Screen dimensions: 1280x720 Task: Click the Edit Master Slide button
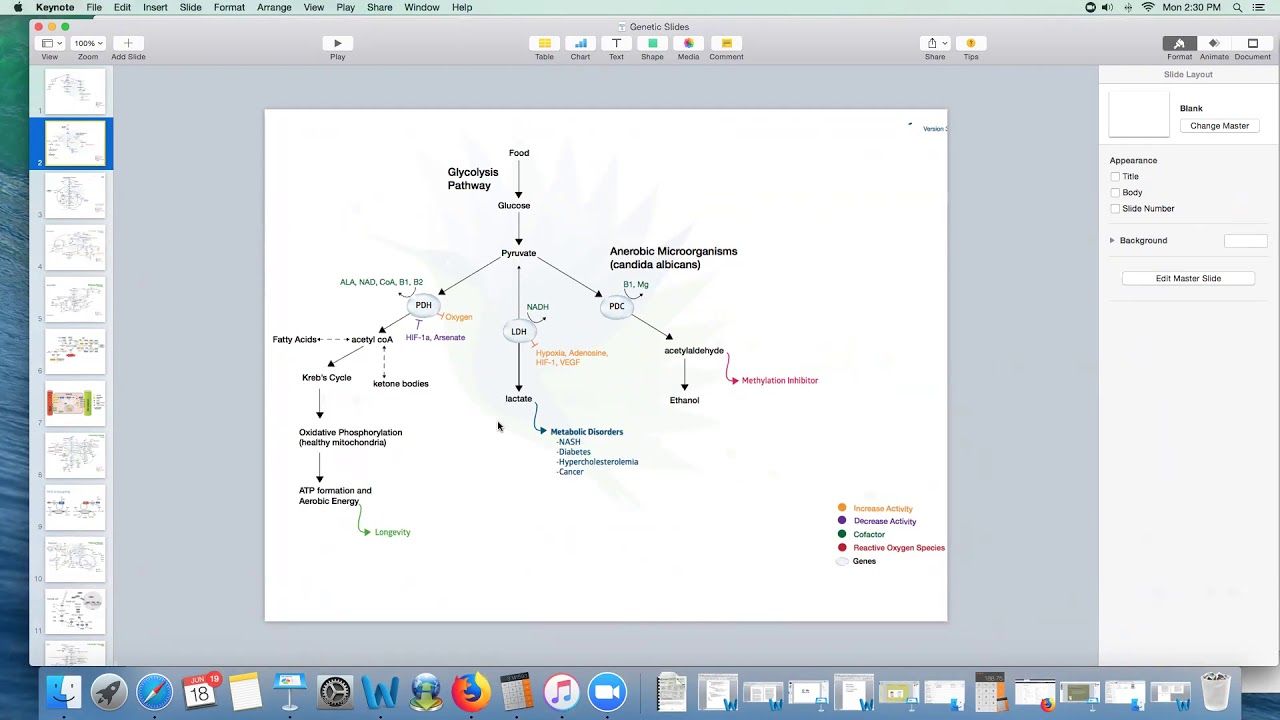click(1188, 278)
